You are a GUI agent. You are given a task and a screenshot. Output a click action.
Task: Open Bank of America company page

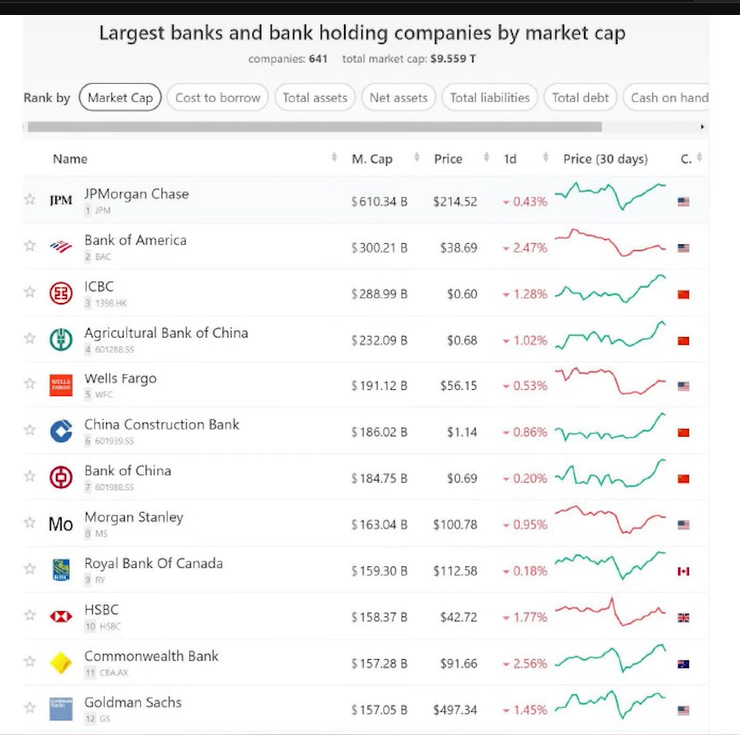(136, 240)
